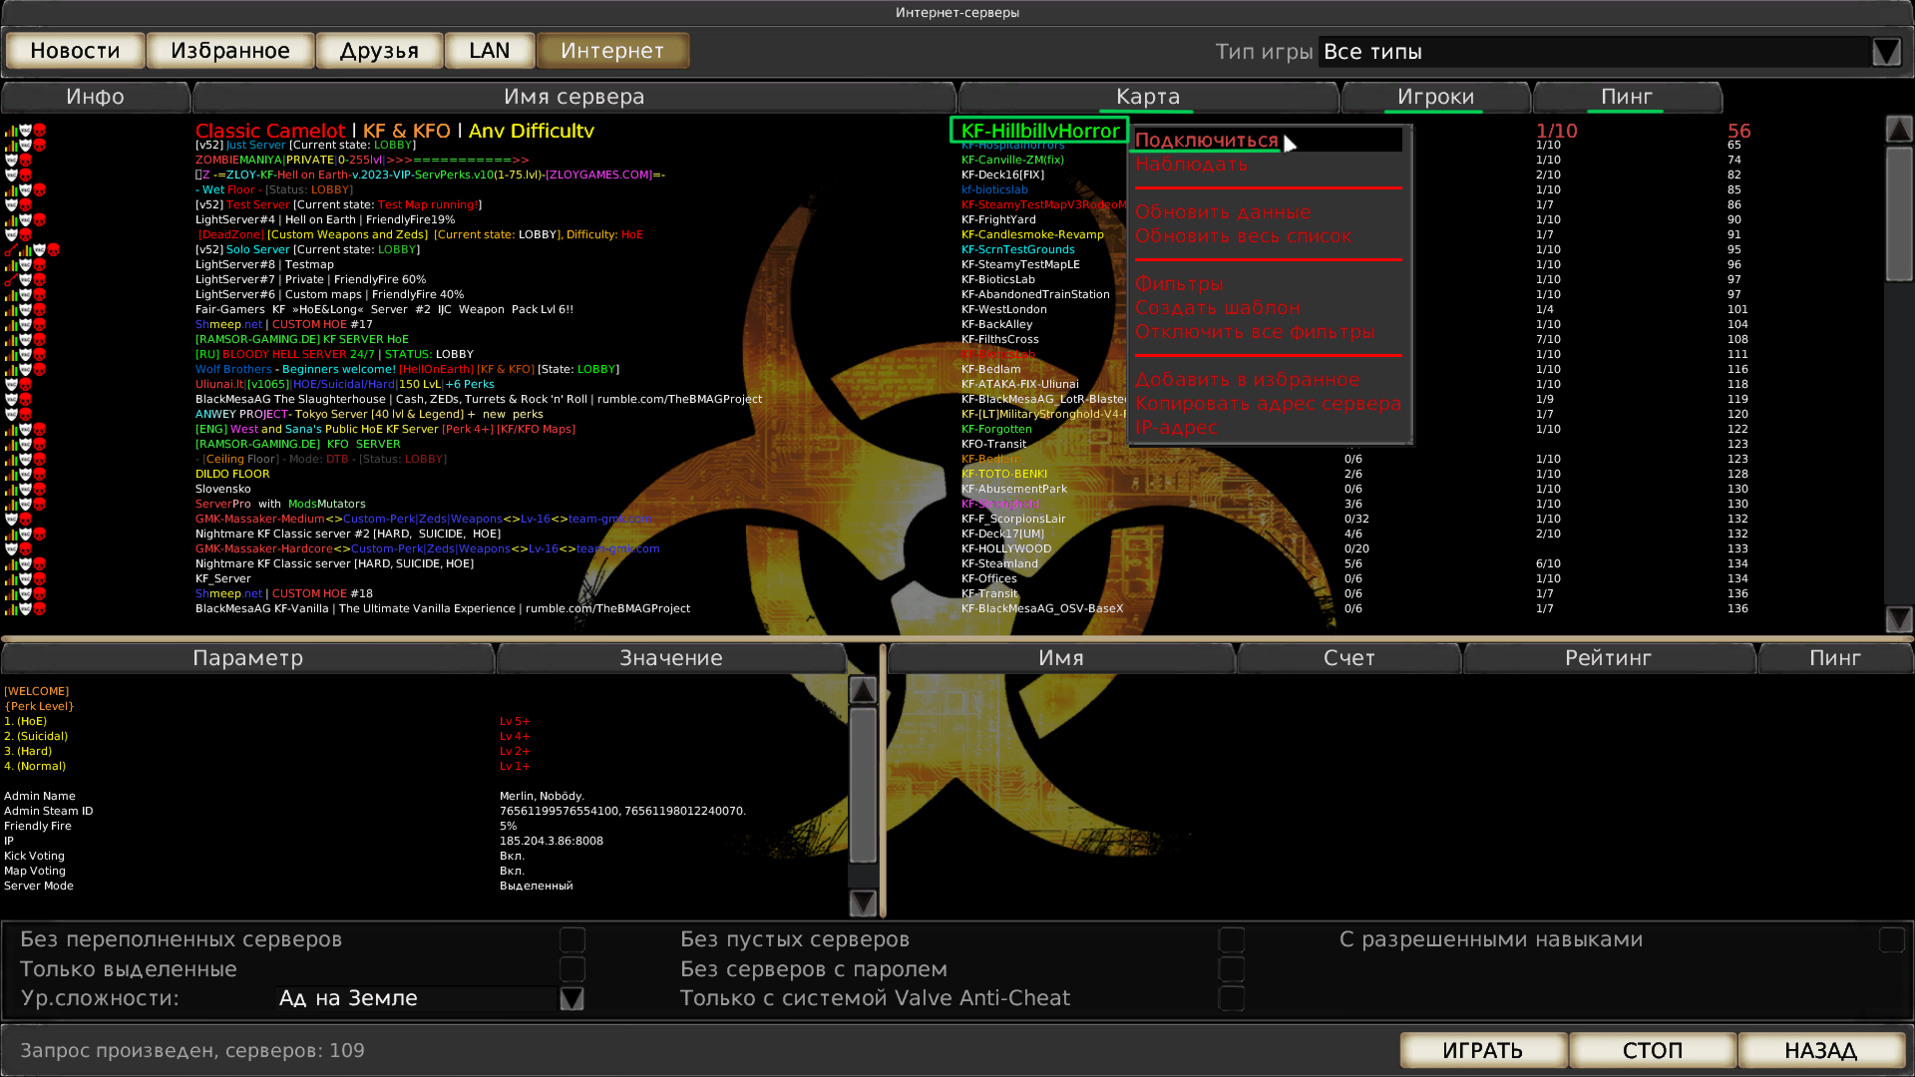
Task: Open the 'Тип игры' game type dropdown
Action: [x=1886, y=52]
